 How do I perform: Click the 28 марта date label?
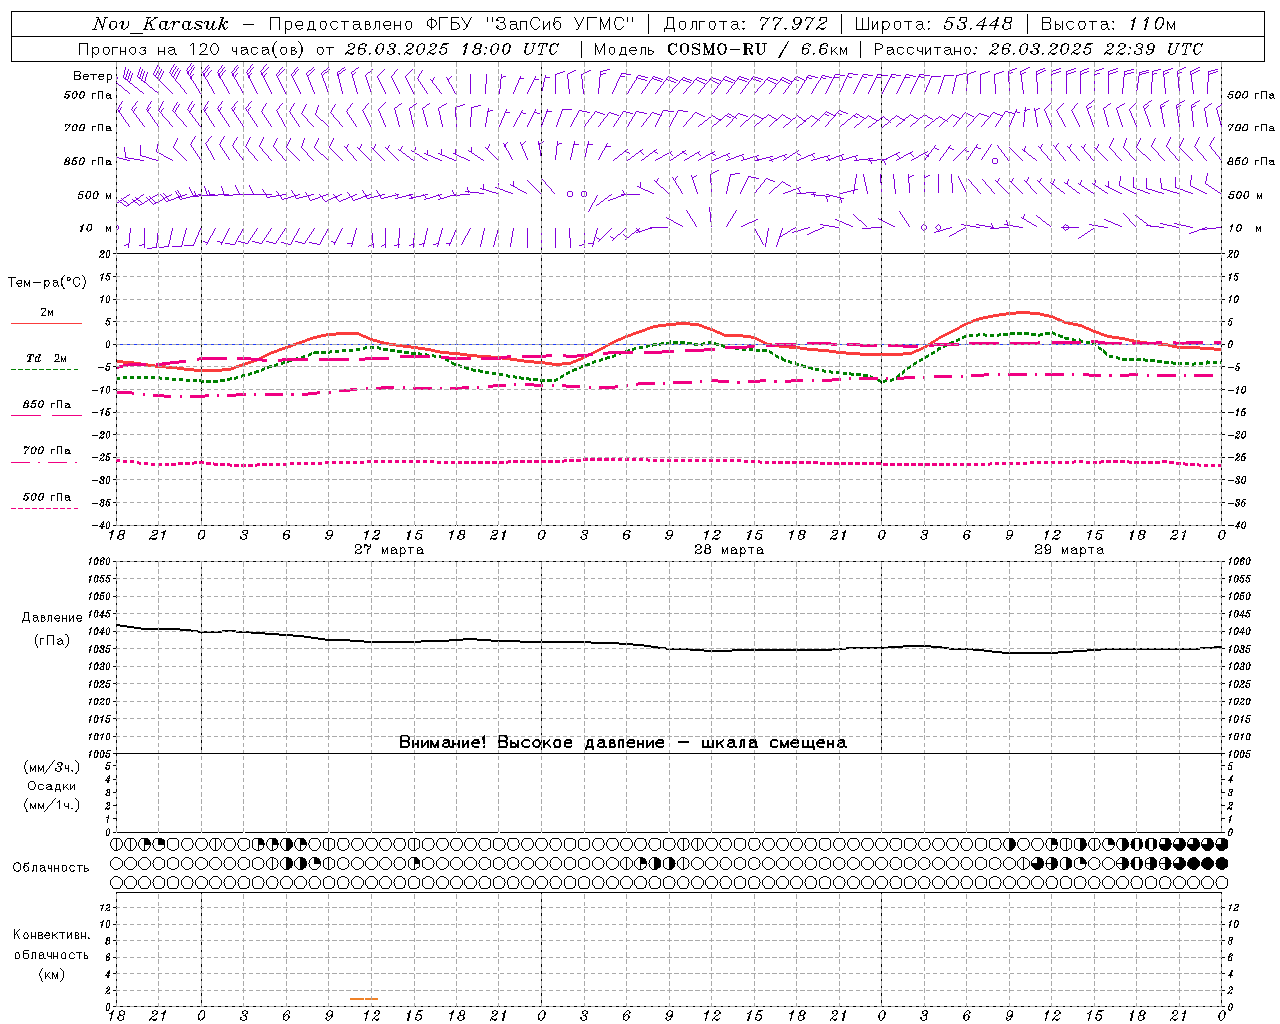click(729, 550)
